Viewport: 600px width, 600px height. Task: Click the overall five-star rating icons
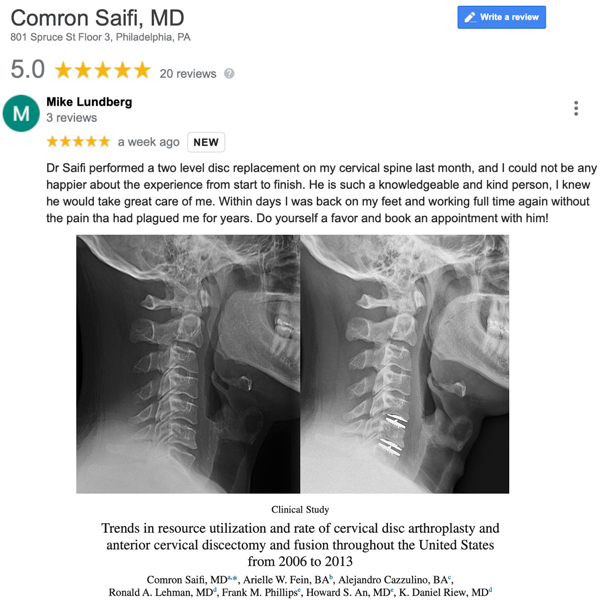click(x=103, y=70)
